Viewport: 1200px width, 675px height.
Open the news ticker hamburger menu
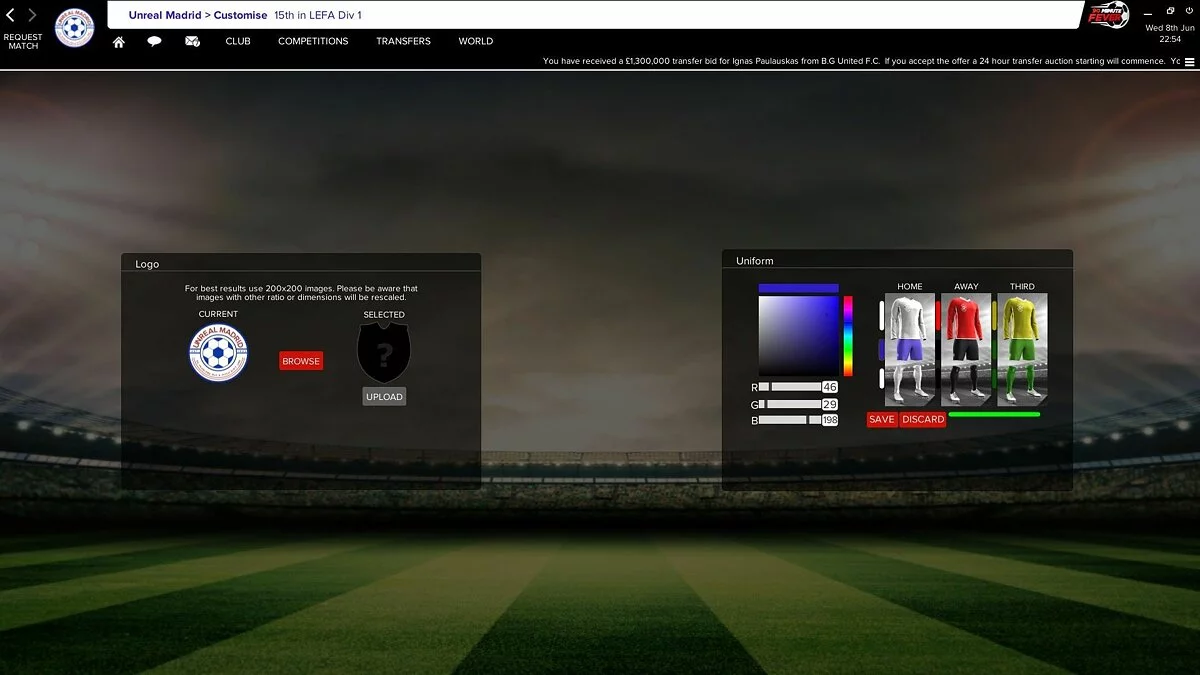(1189, 61)
